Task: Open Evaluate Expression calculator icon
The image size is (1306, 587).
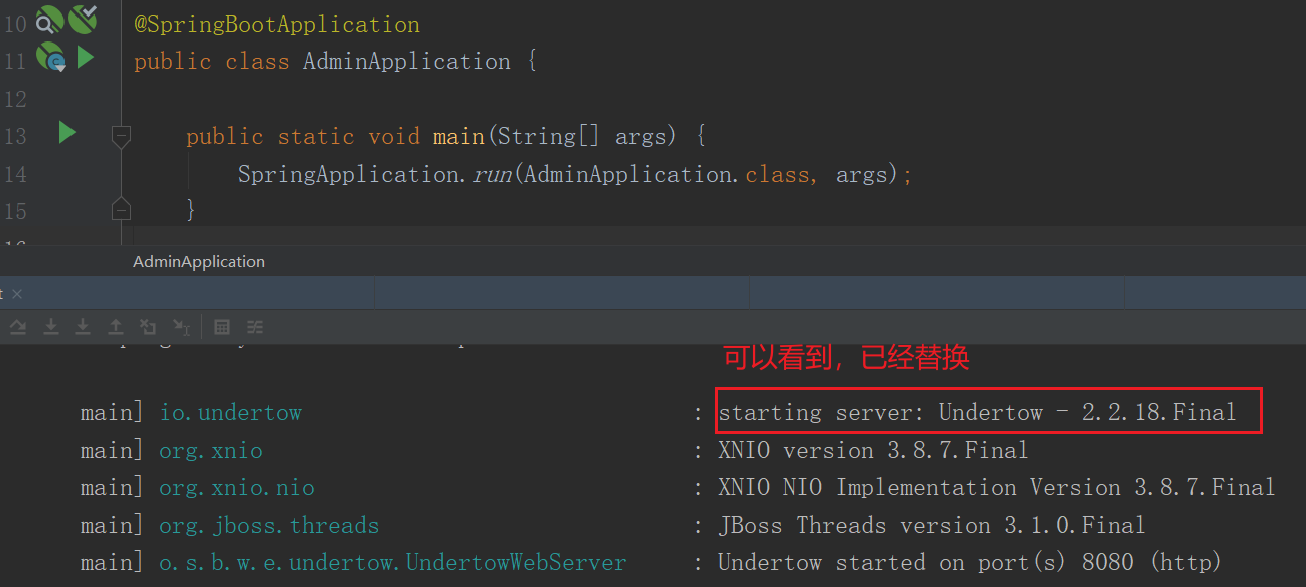Action: (223, 327)
